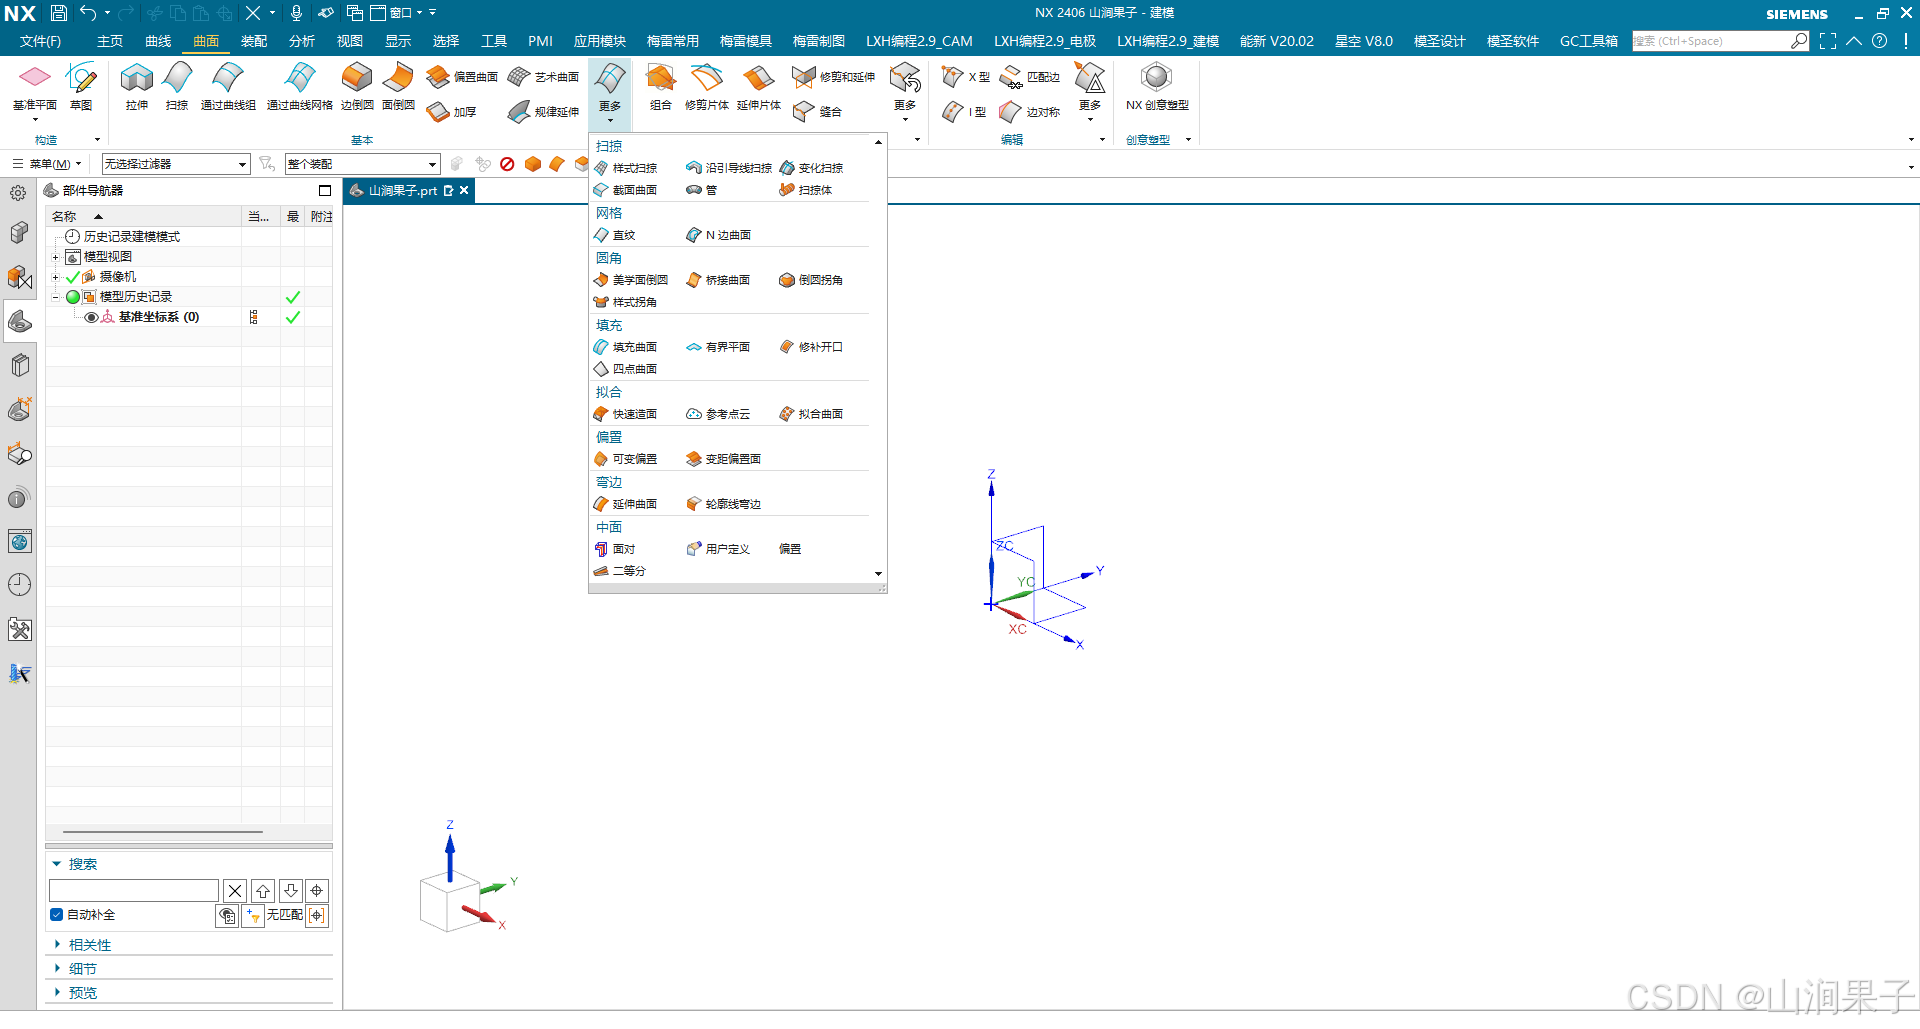1920x1029 pixels.
Task: Click the previous-result up arrow button
Action: click(x=263, y=891)
